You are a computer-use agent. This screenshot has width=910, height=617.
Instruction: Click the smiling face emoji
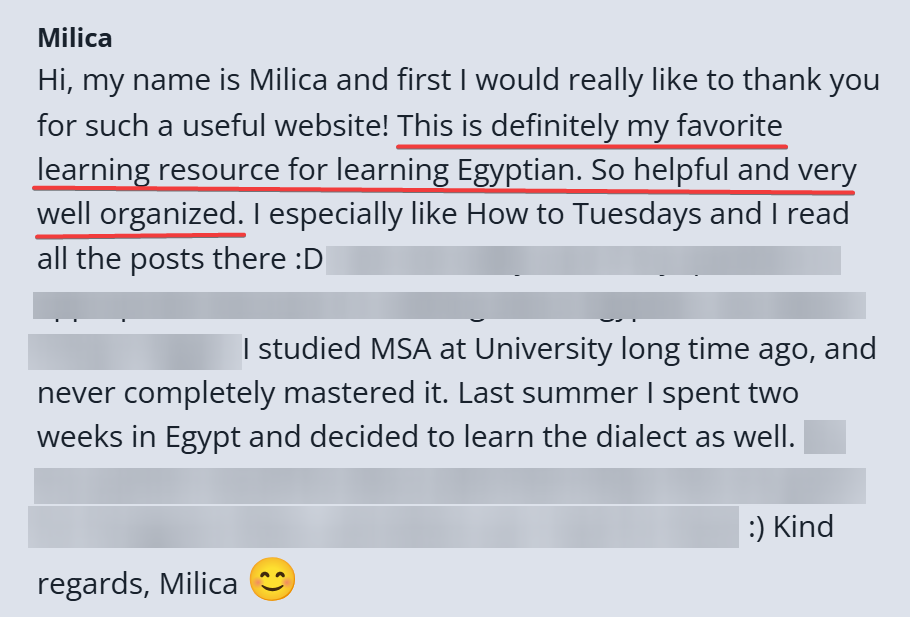pyautogui.click(x=272, y=580)
